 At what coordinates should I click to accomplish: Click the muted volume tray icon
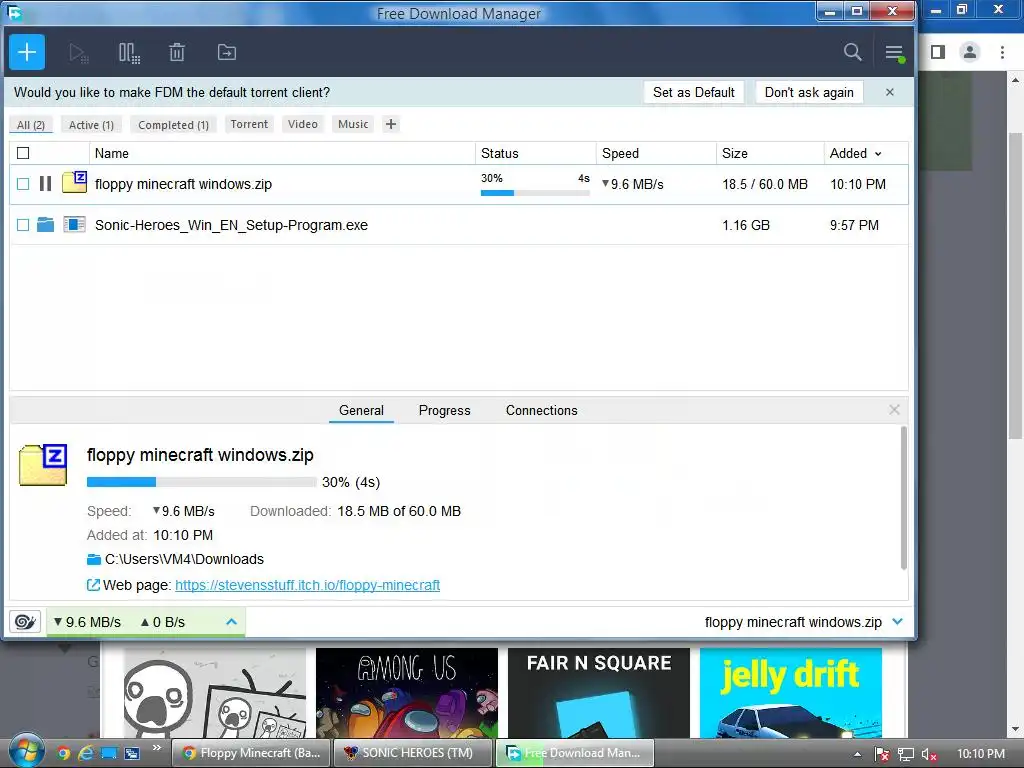tap(929, 754)
